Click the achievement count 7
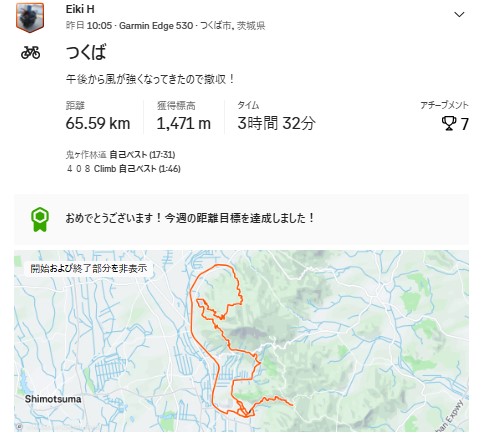This screenshot has height=433, width=483. point(465,124)
